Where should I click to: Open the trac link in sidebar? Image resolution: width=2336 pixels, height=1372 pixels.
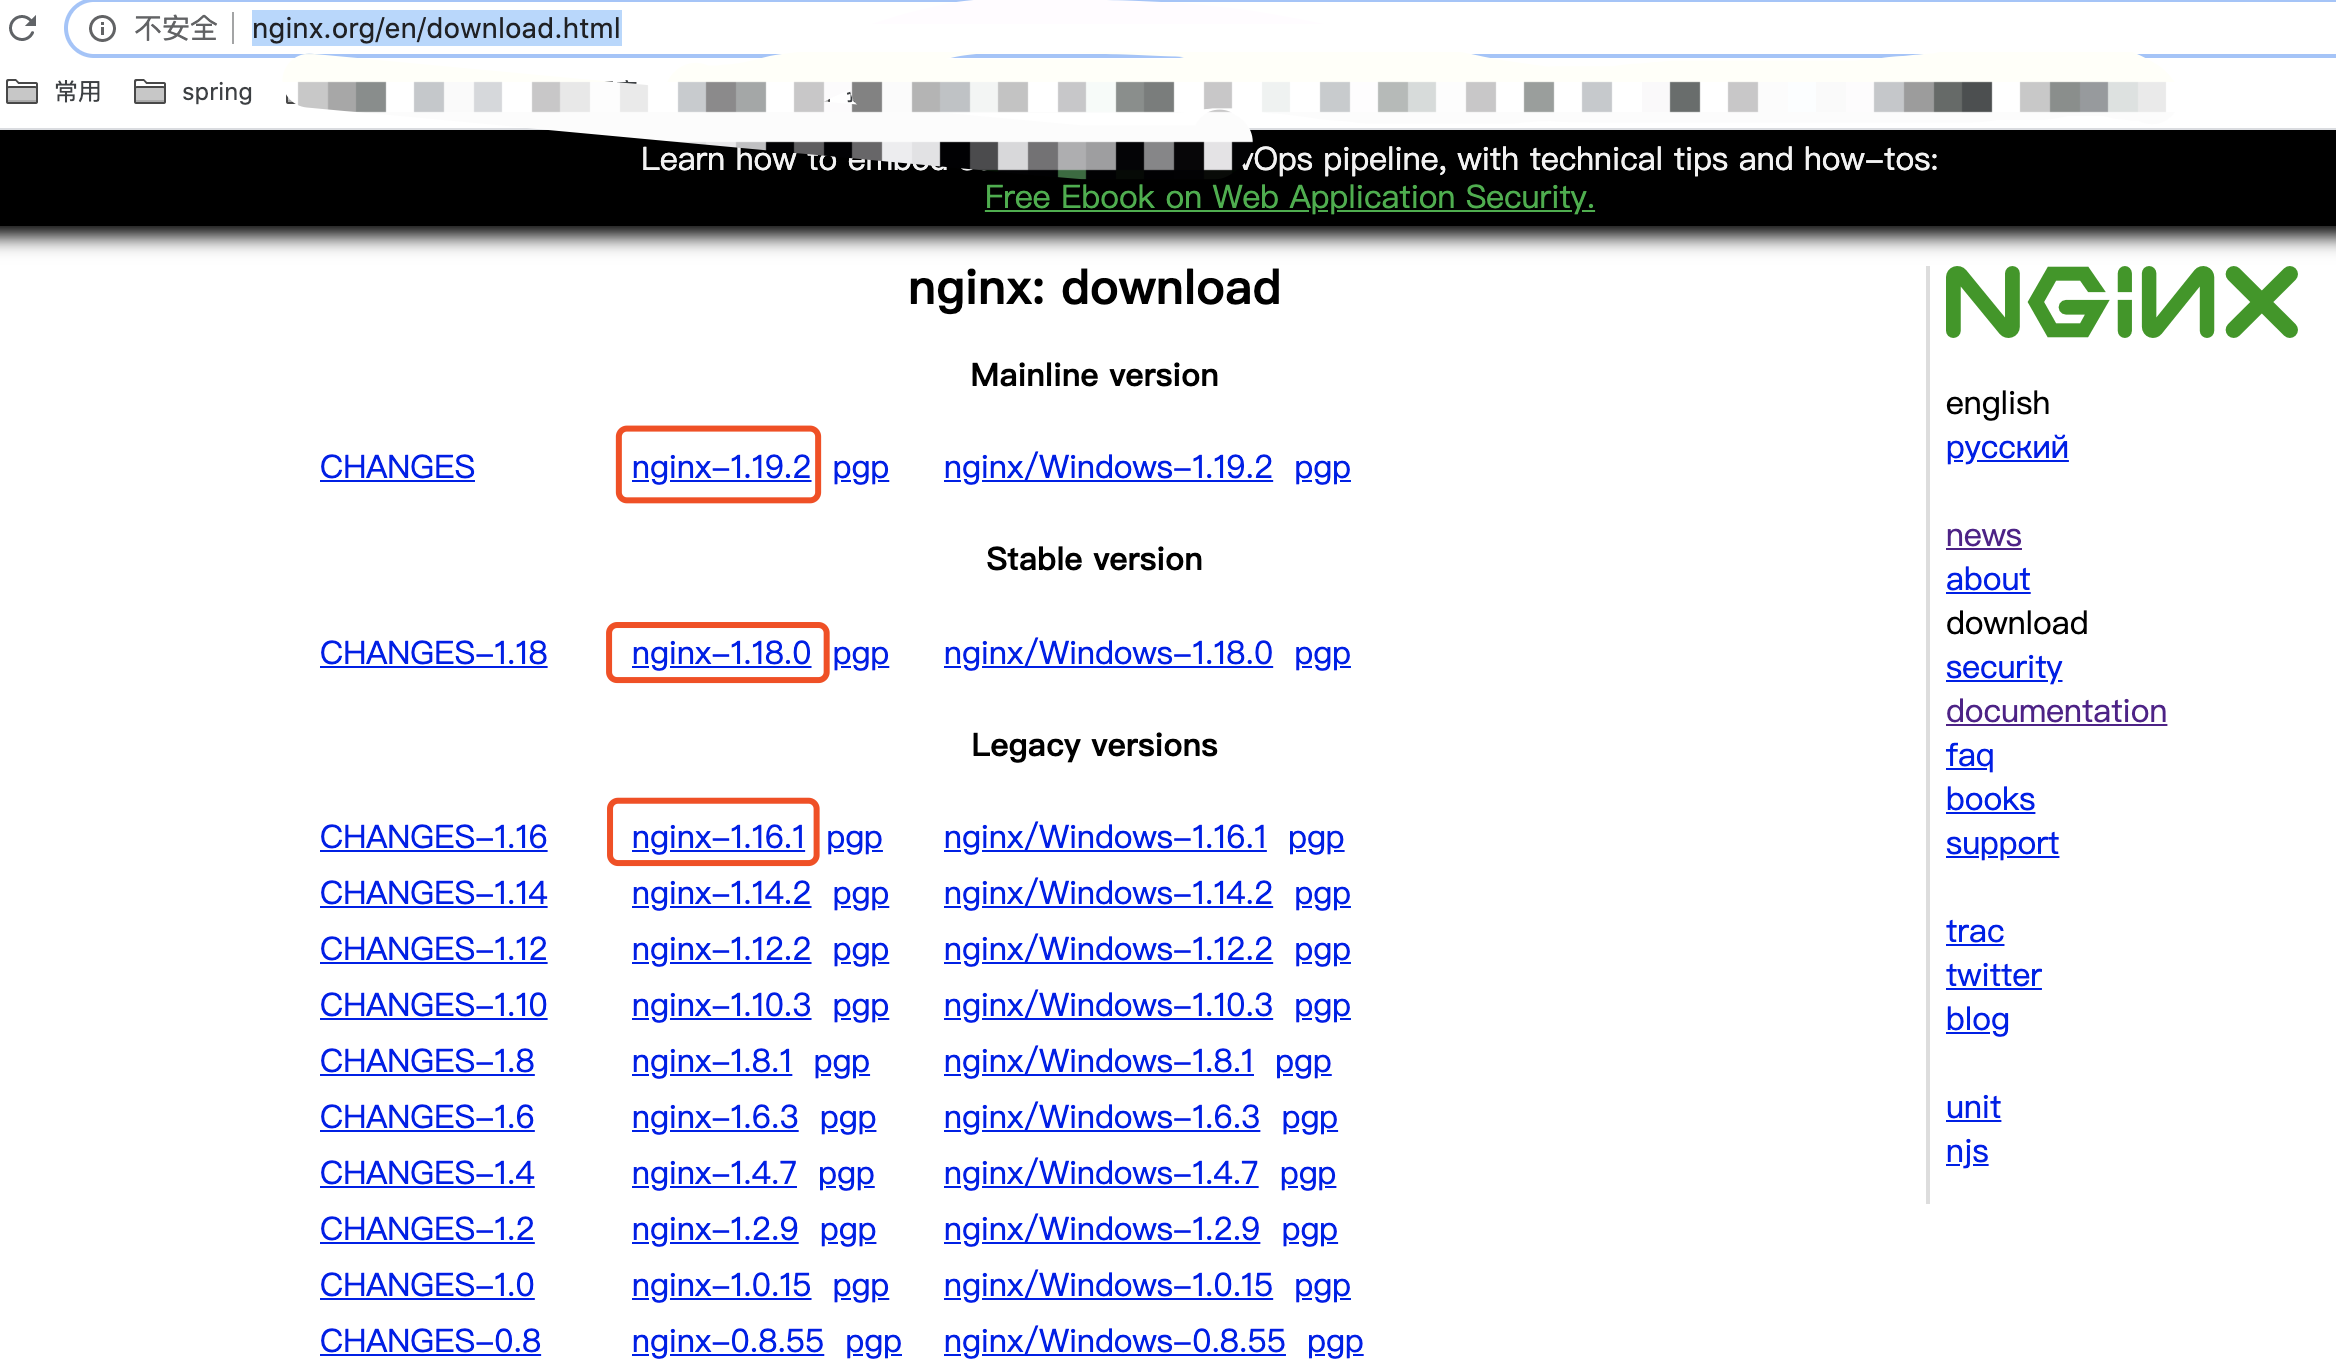click(1974, 931)
